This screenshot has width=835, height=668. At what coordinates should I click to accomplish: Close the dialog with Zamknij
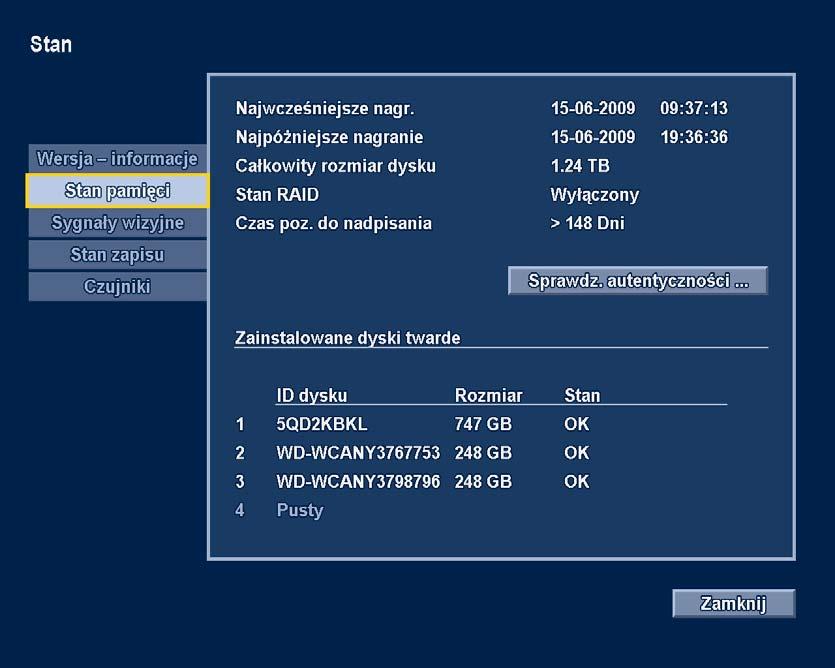[x=733, y=603]
